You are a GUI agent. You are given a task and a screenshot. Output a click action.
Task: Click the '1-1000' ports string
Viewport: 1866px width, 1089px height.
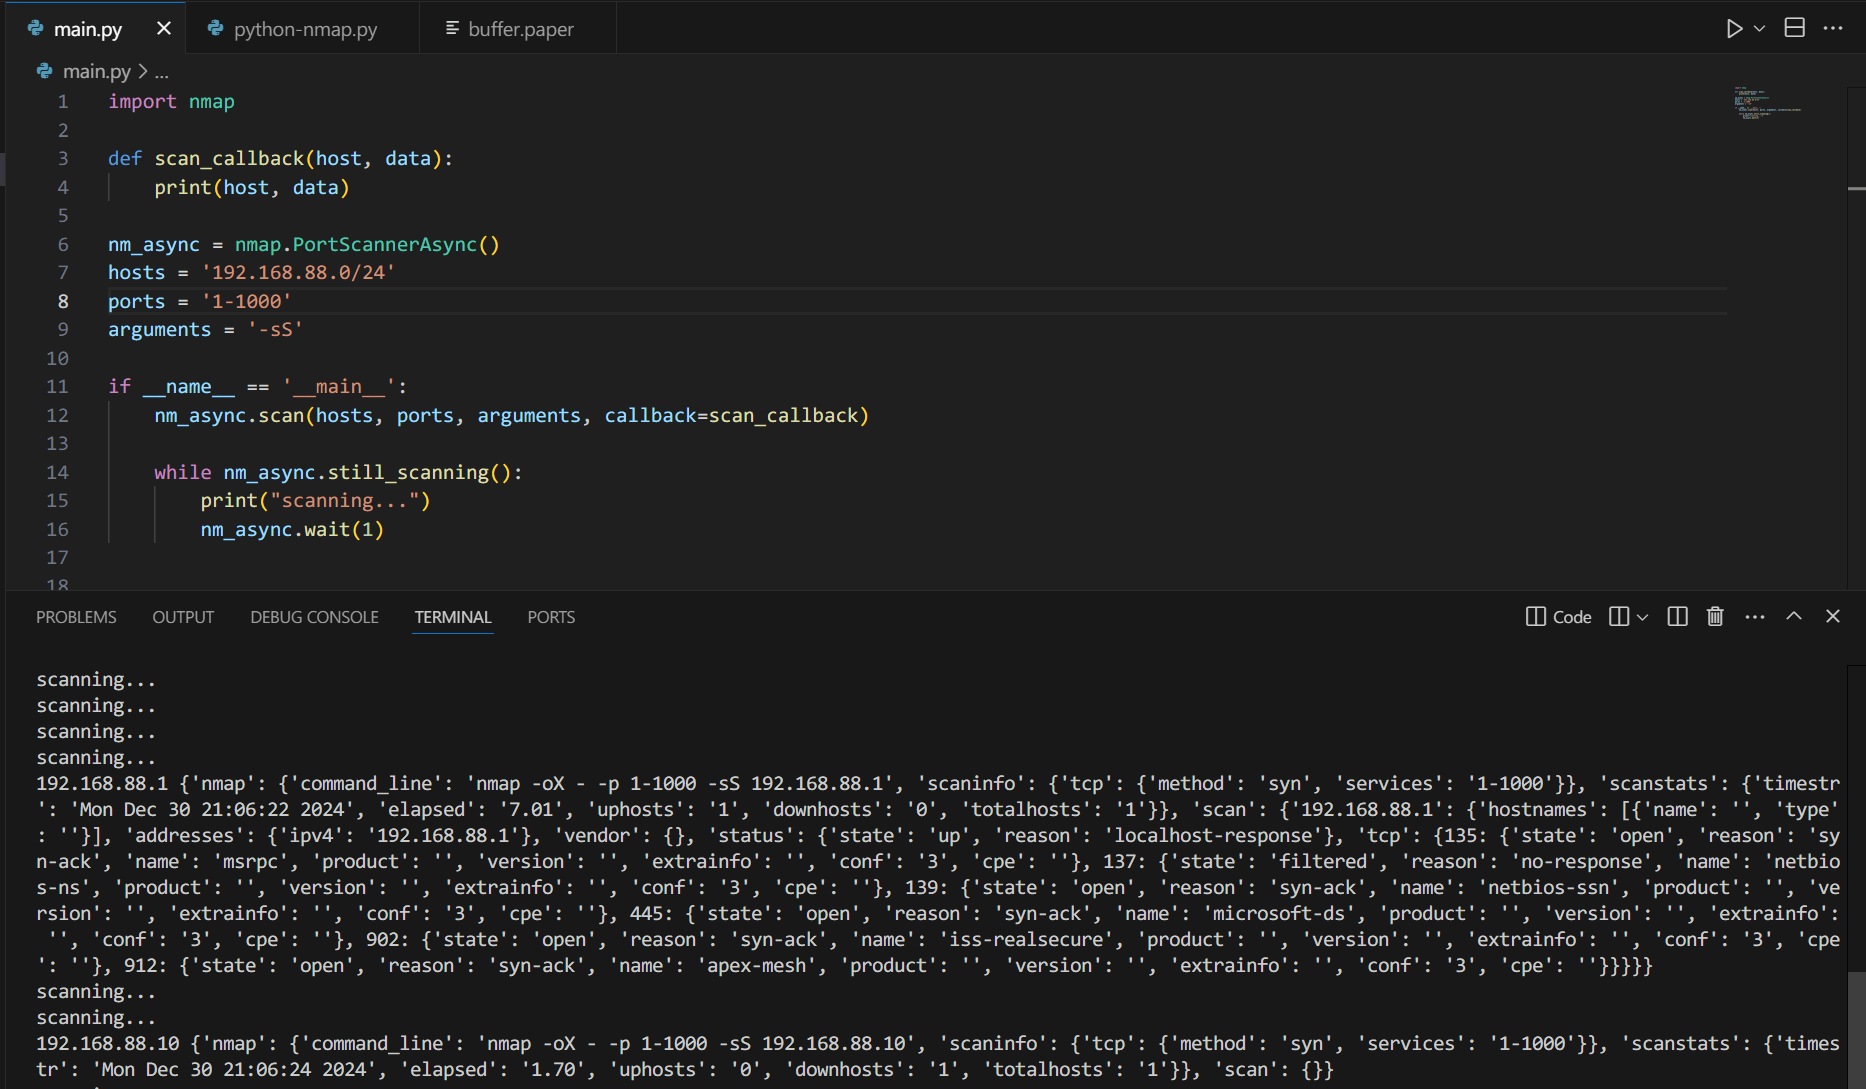246,301
